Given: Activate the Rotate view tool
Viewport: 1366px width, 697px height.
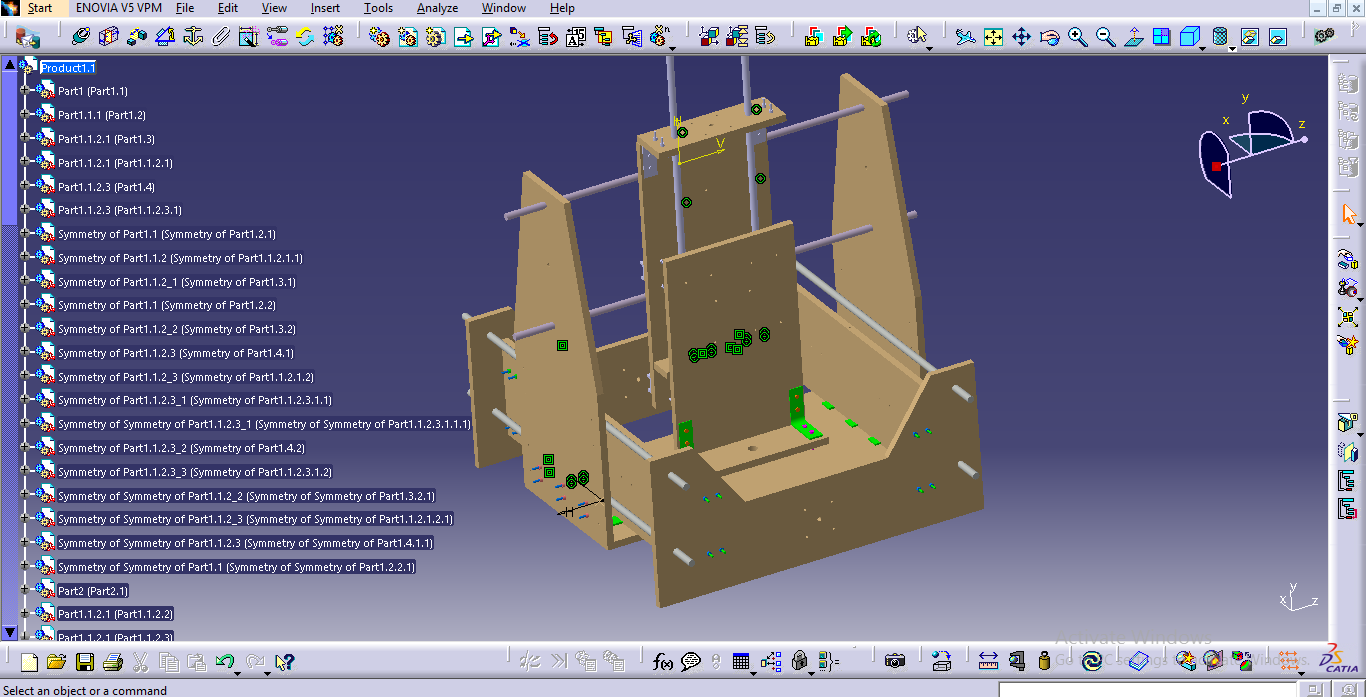Looking at the screenshot, I should click(x=1049, y=37).
